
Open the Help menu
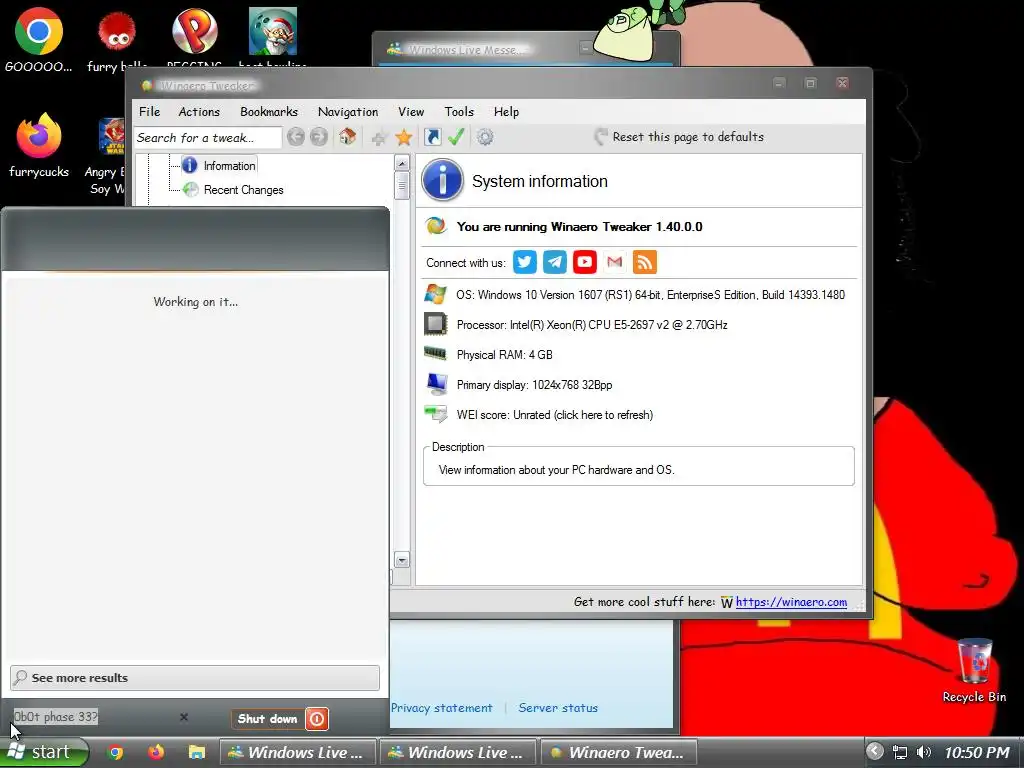(506, 112)
